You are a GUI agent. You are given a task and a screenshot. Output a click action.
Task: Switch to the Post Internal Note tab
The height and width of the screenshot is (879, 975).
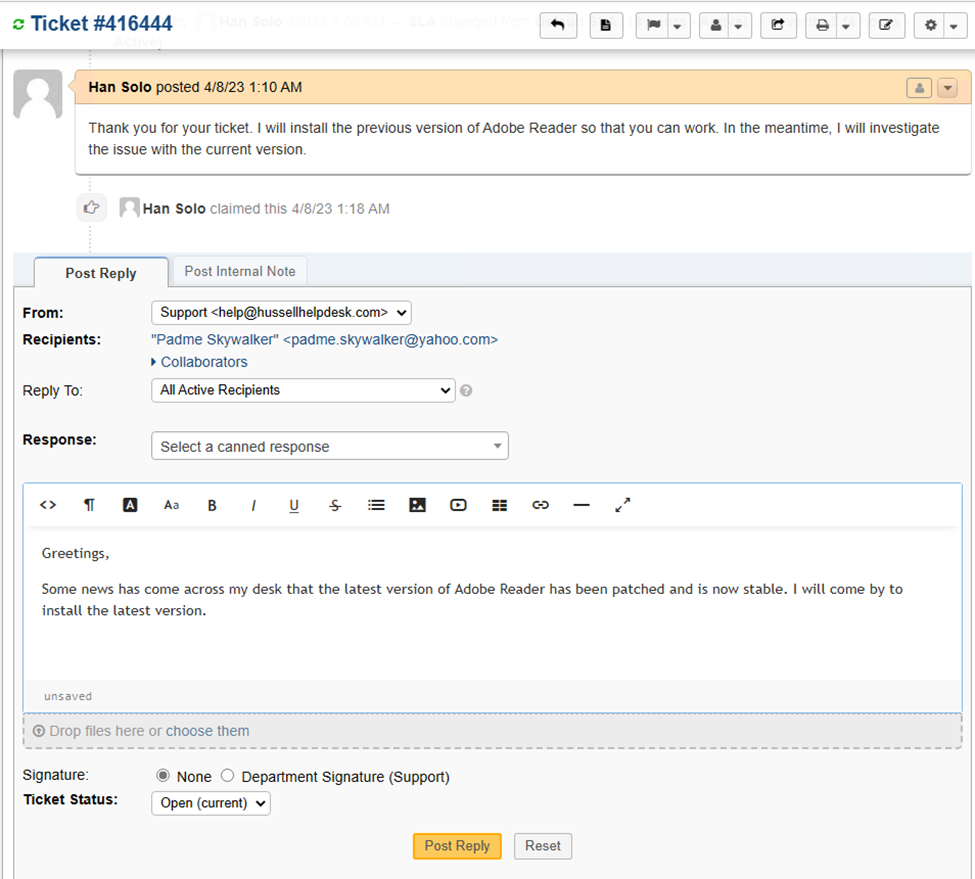tap(240, 271)
